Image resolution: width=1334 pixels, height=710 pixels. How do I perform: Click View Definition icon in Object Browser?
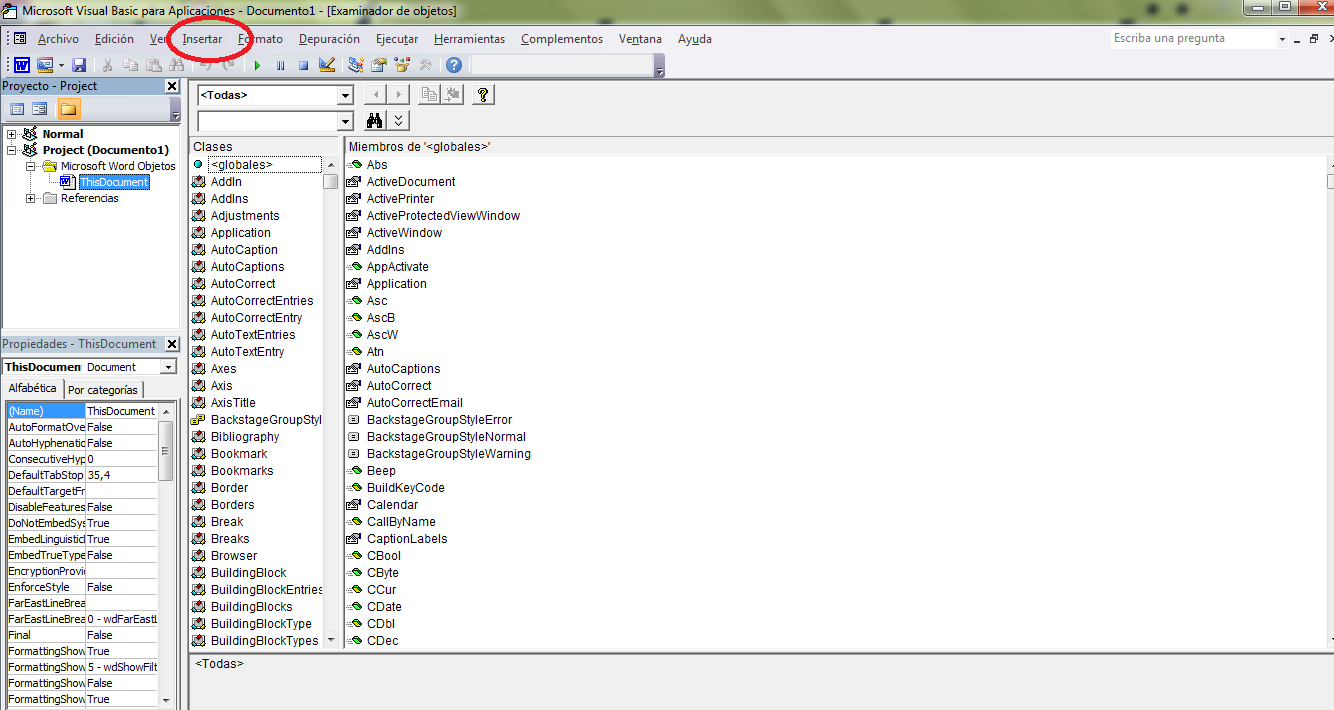pos(453,94)
